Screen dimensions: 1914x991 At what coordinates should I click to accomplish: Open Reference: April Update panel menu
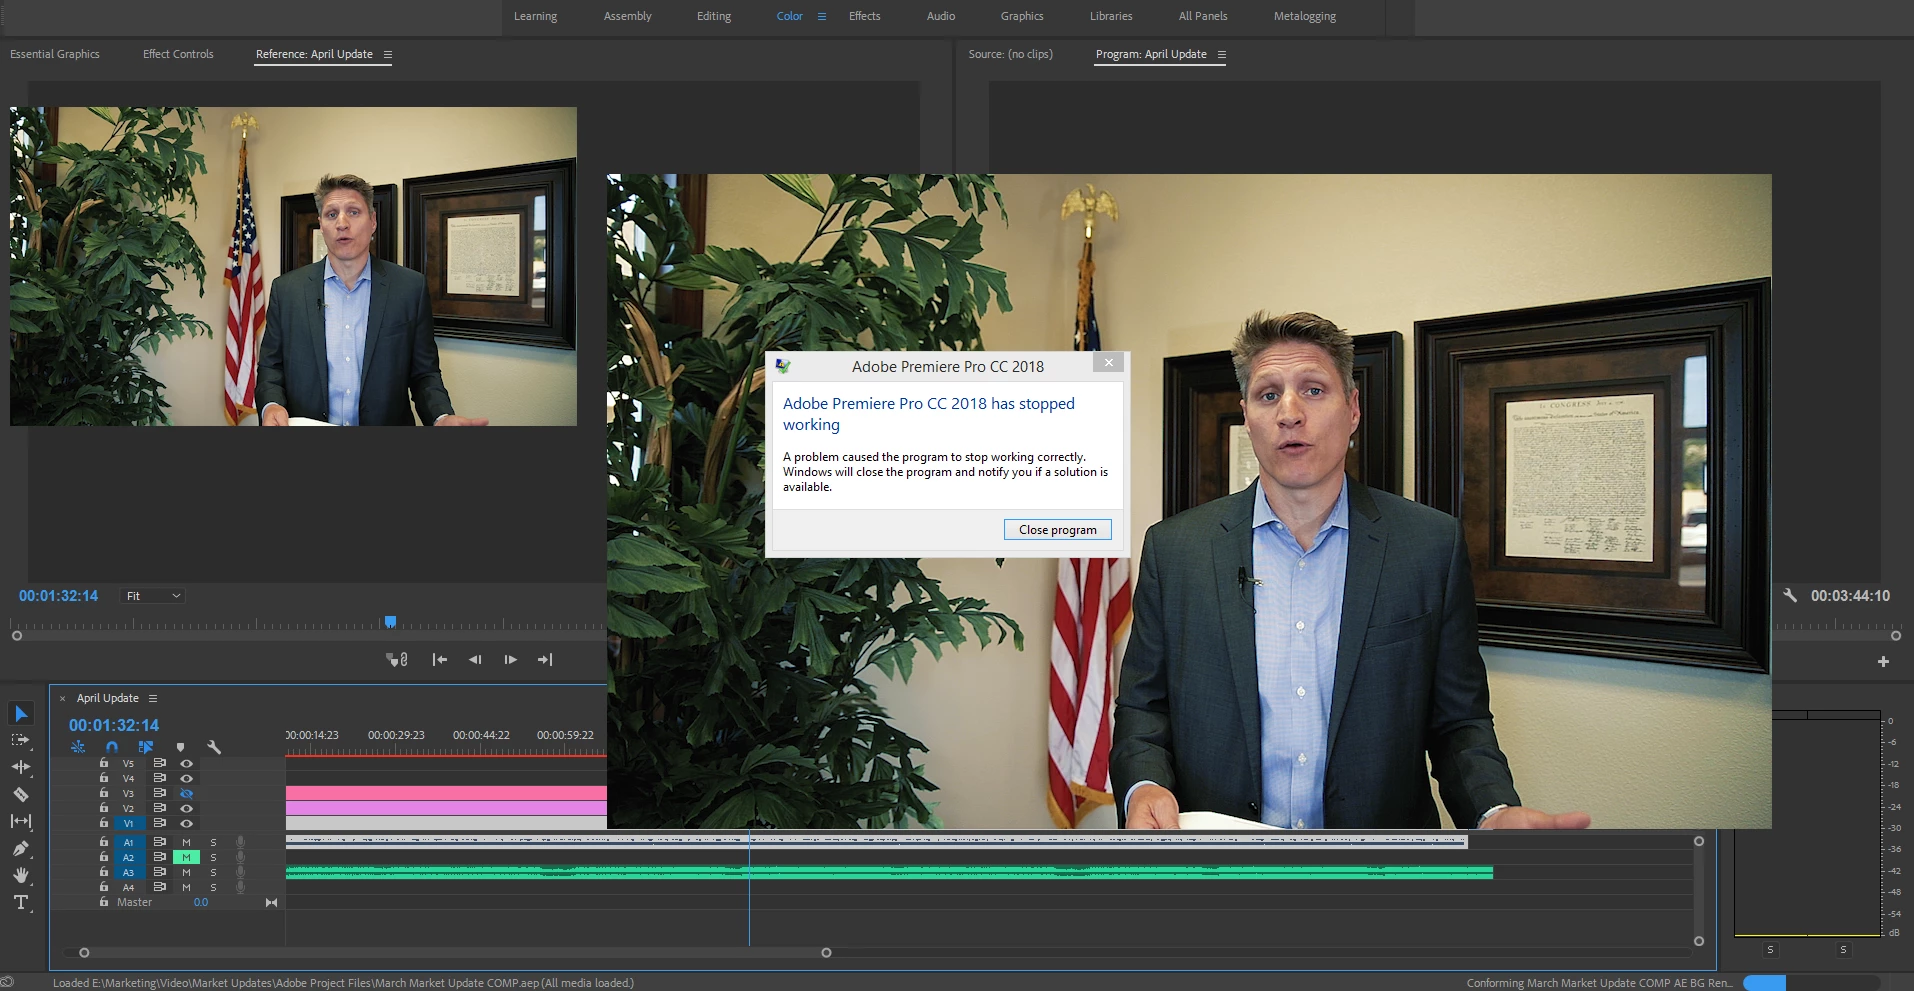[388, 54]
